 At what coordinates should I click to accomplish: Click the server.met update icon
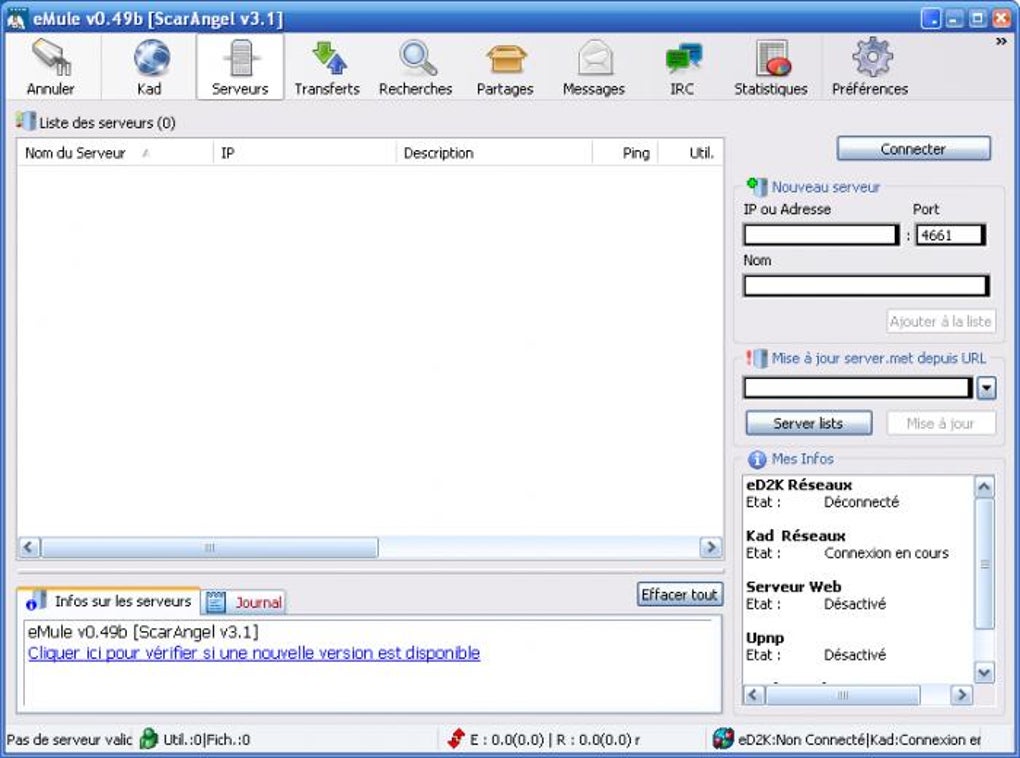coord(756,358)
